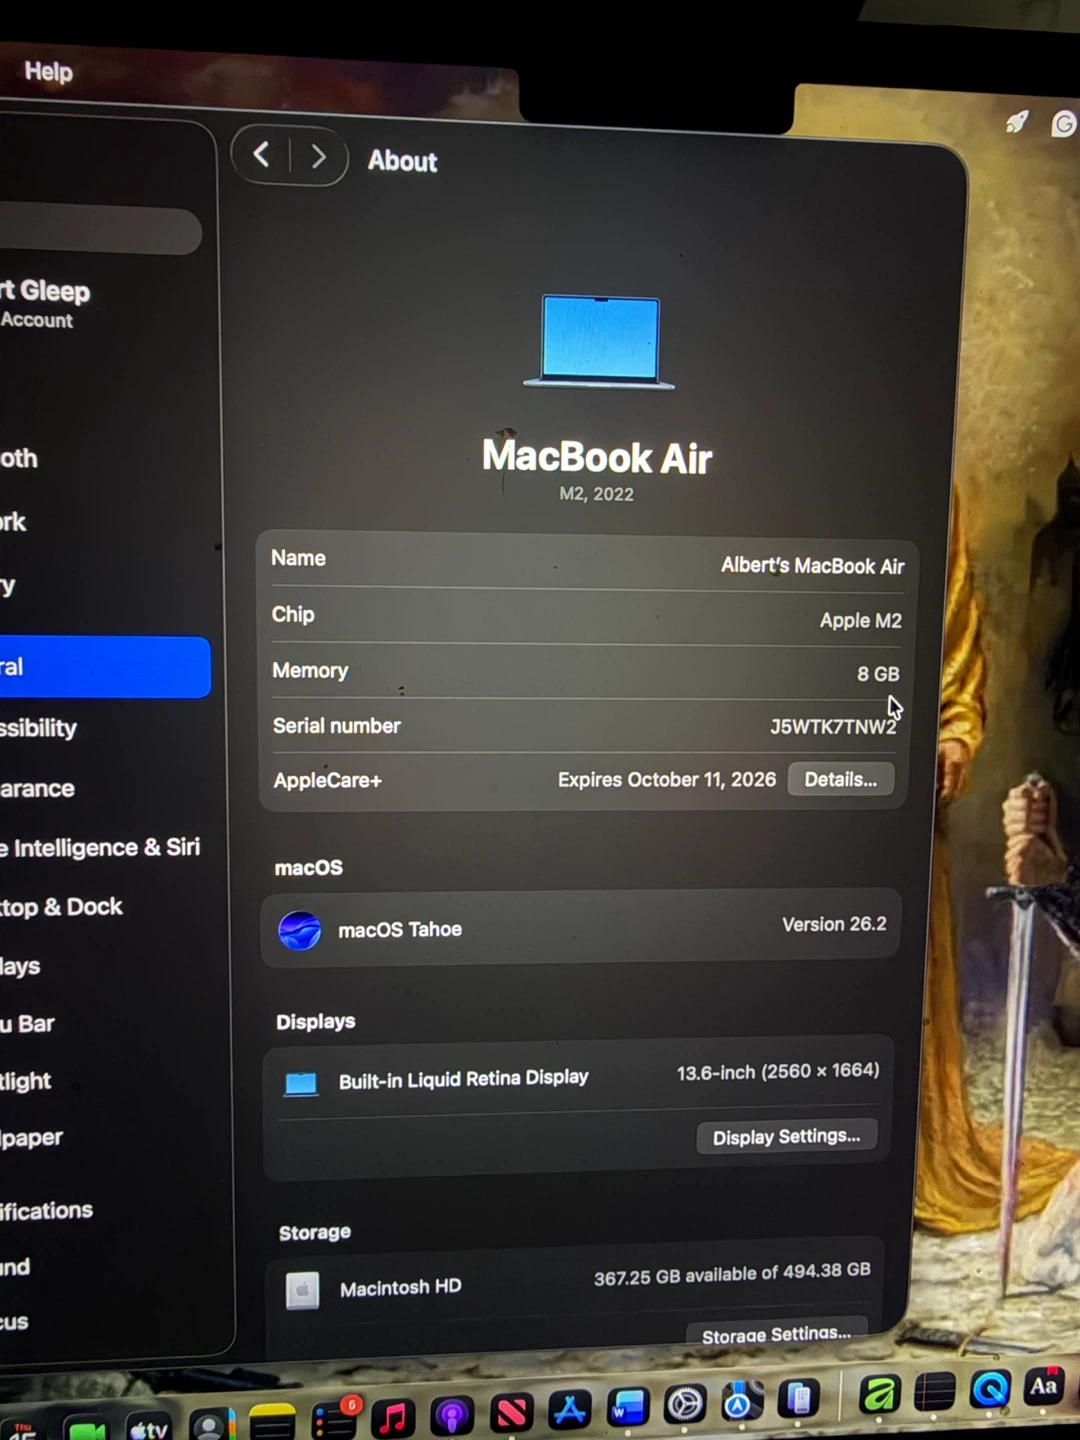The height and width of the screenshot is (1440, 1080).
Task: Open Podcasts from the Dock
Action: click(451, 1416)
